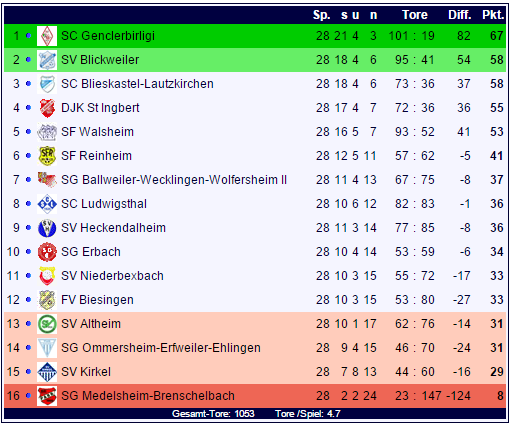Image resolution: width=515 pixels, height=424 pixels.
Task: Click the SV Kirkel striped crest
Action: [47, 372]
